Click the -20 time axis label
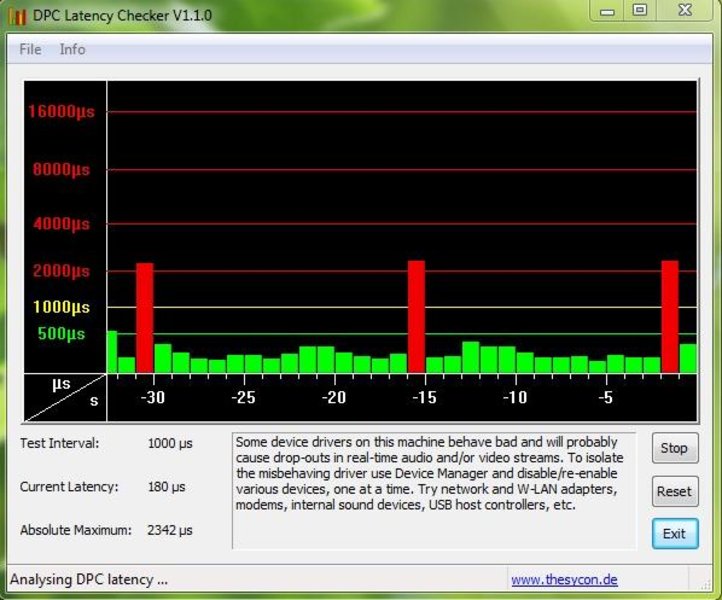 [334, 397]
